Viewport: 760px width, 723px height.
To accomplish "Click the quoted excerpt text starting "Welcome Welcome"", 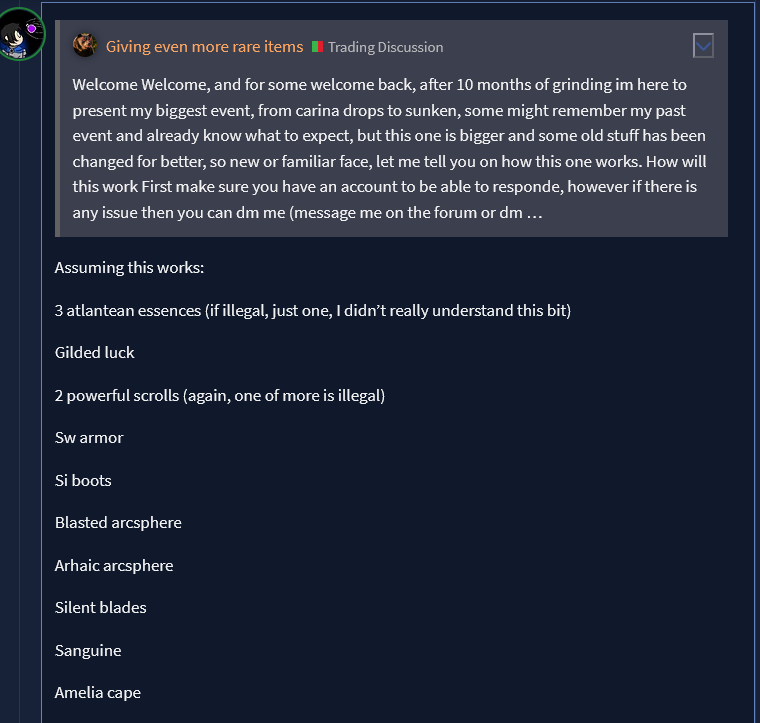I will click(390, 84).
